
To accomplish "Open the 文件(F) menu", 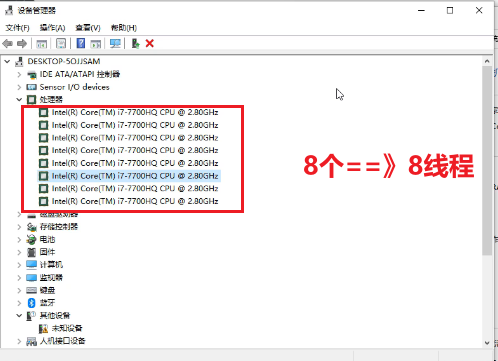I will [x=17, y=28].
